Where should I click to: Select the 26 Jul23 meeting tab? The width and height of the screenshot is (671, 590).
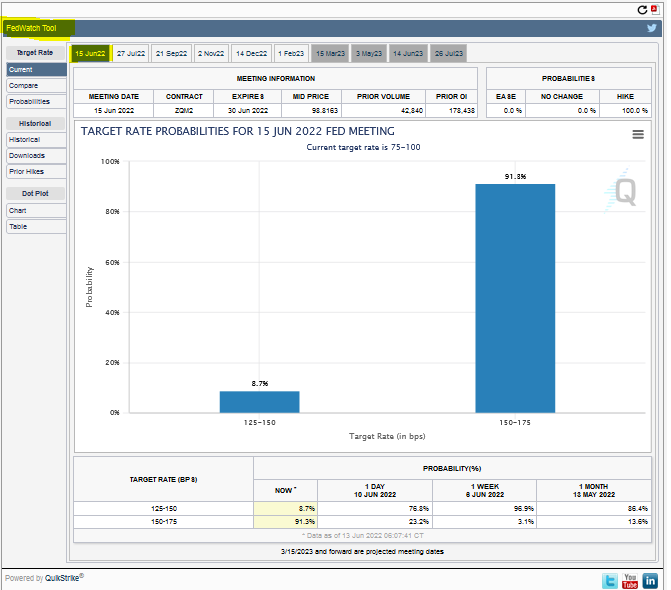(448, 53)
